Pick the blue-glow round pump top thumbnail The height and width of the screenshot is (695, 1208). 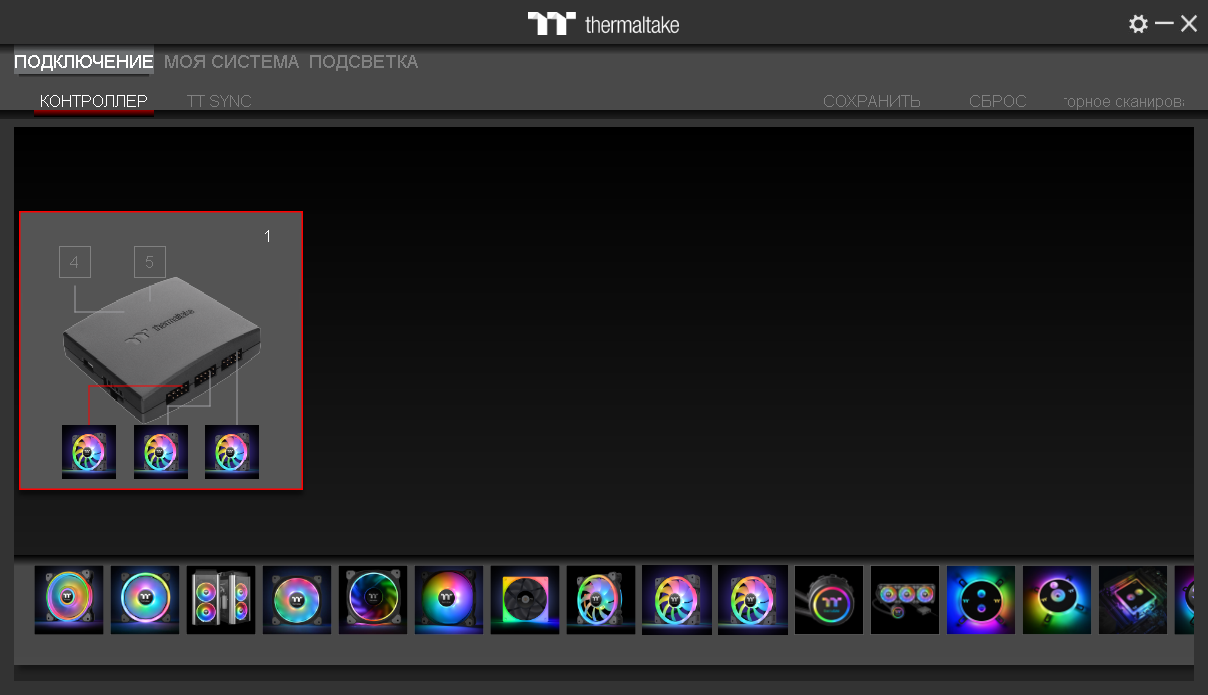pyautogui.click(x=981, y=600)
